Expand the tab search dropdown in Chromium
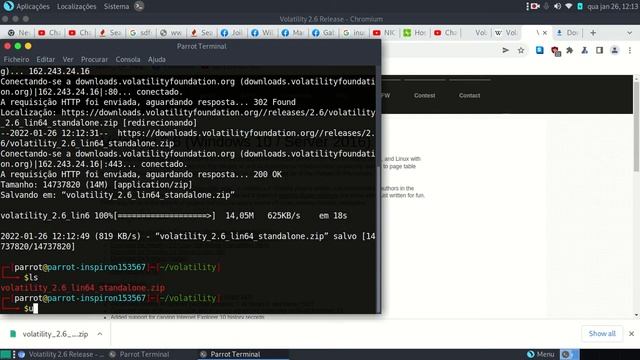 [629, 33]
